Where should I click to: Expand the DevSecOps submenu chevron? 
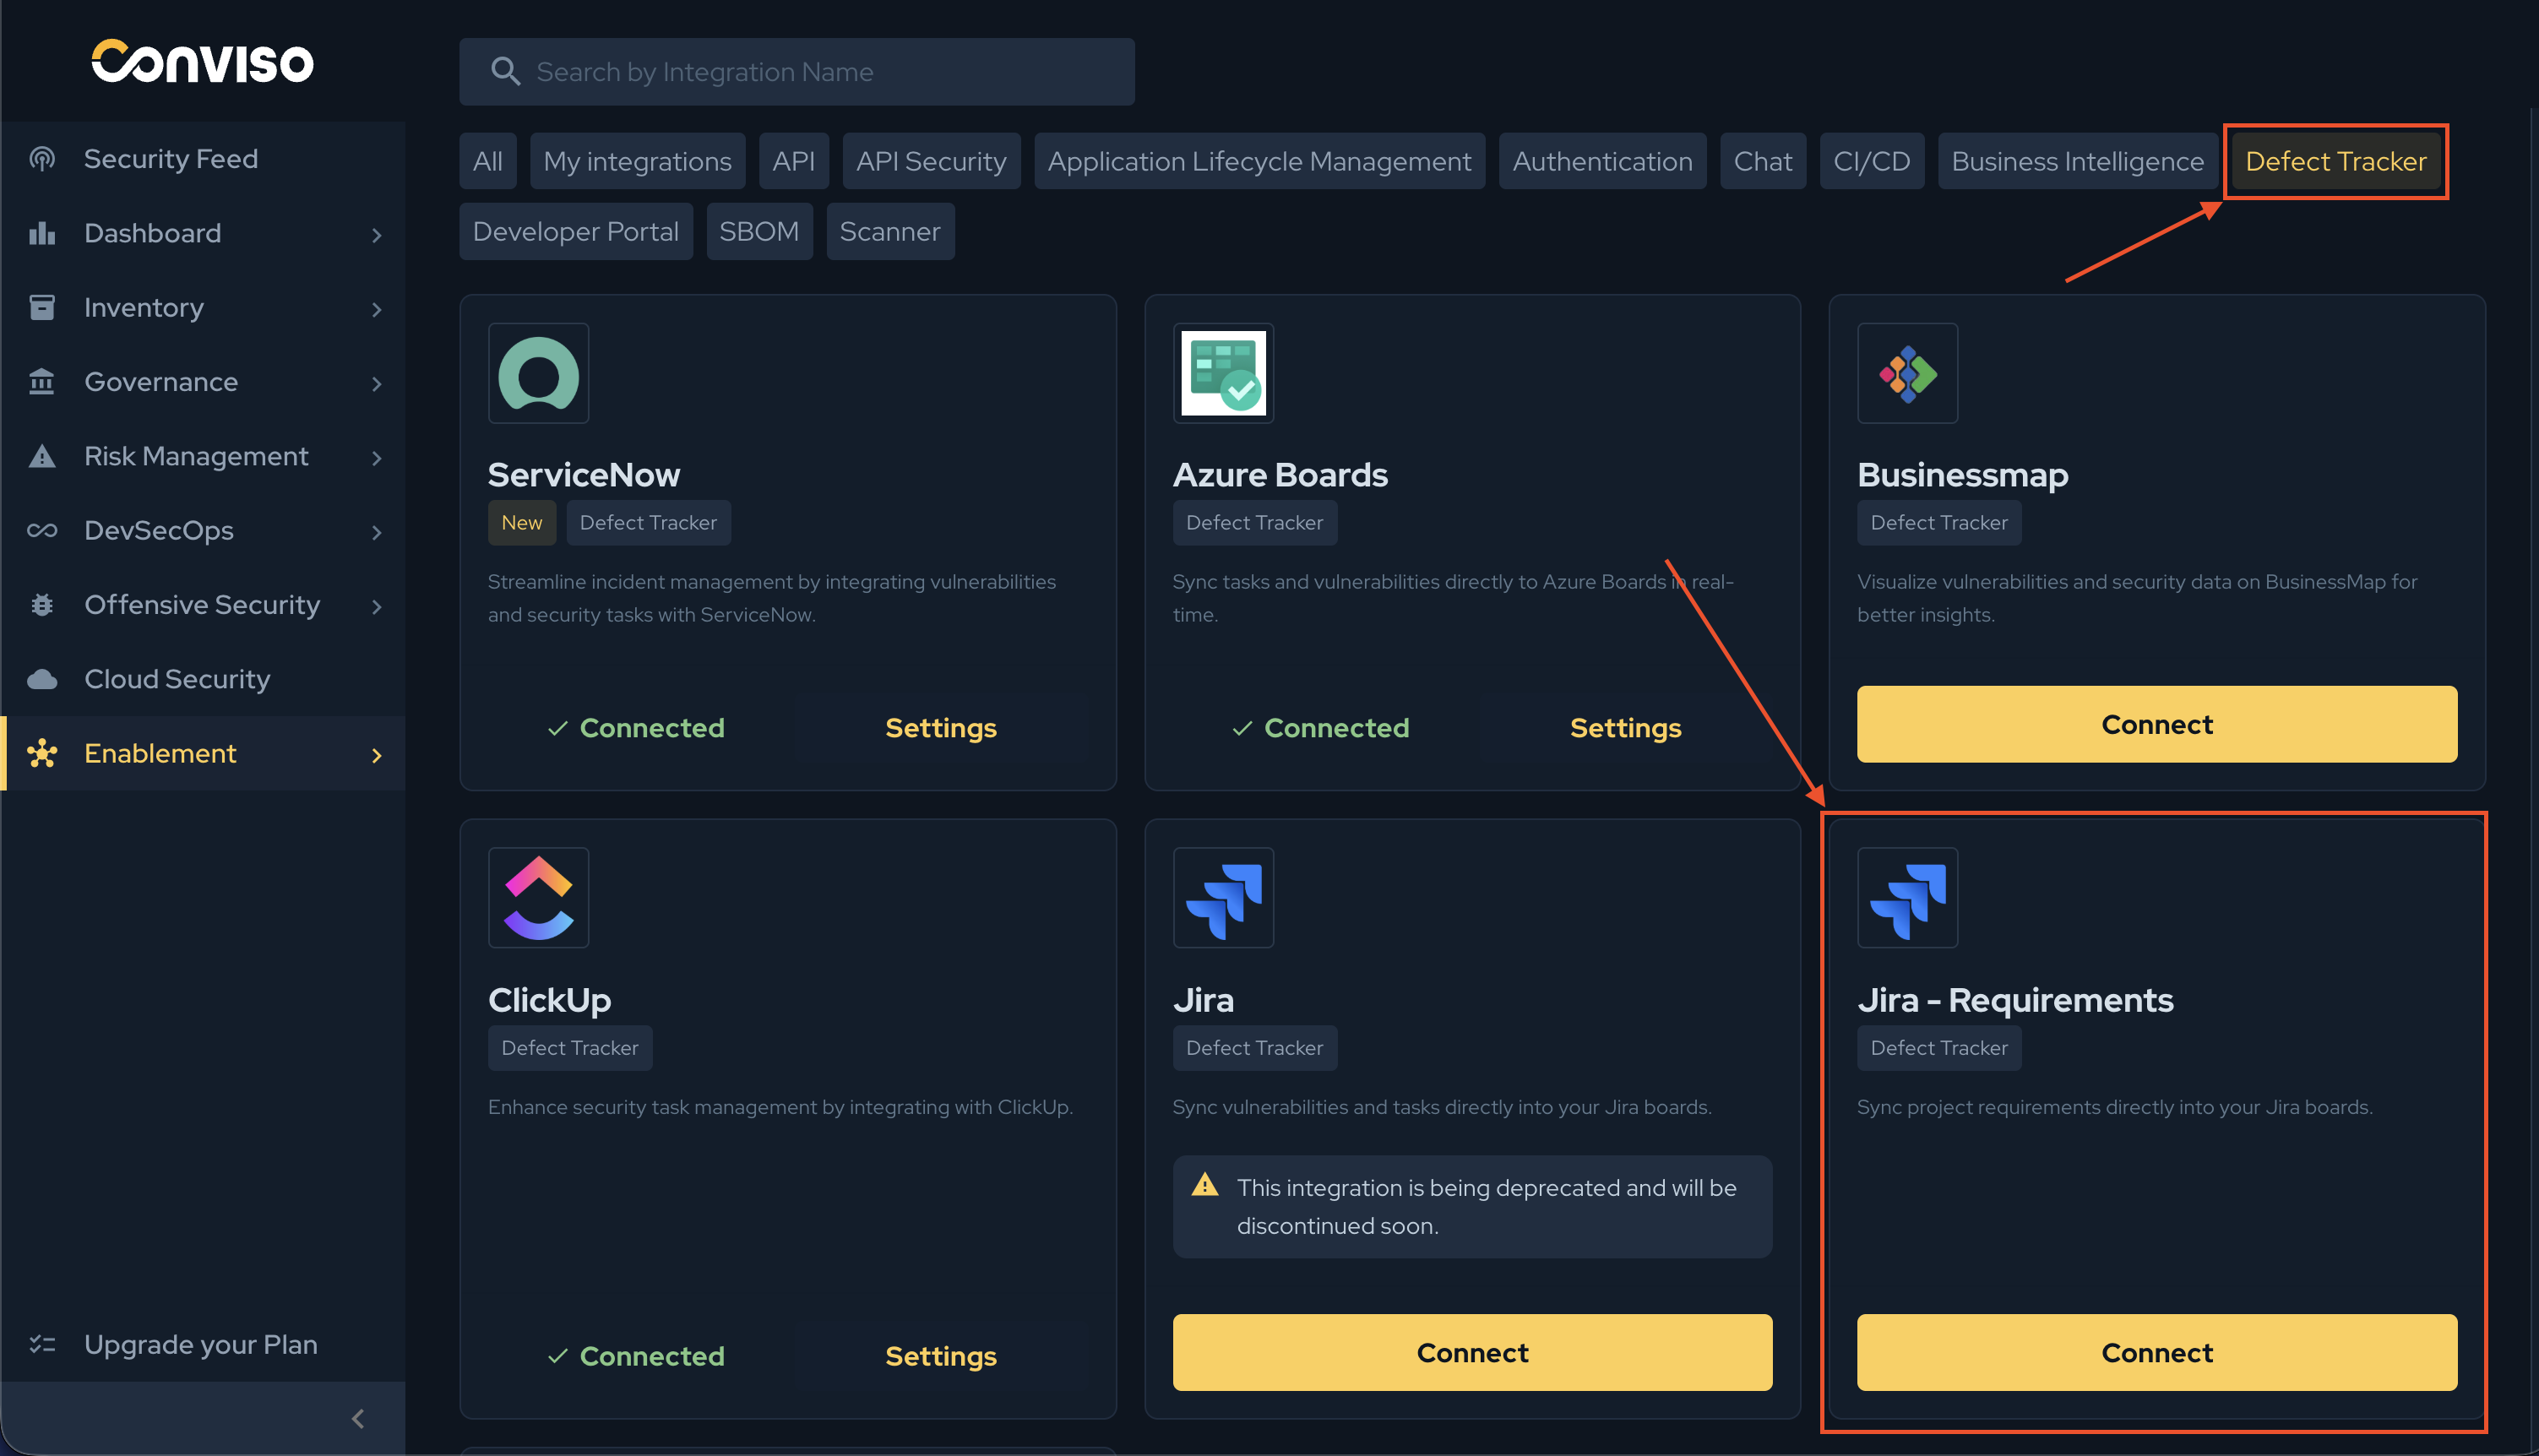point(377,532)
